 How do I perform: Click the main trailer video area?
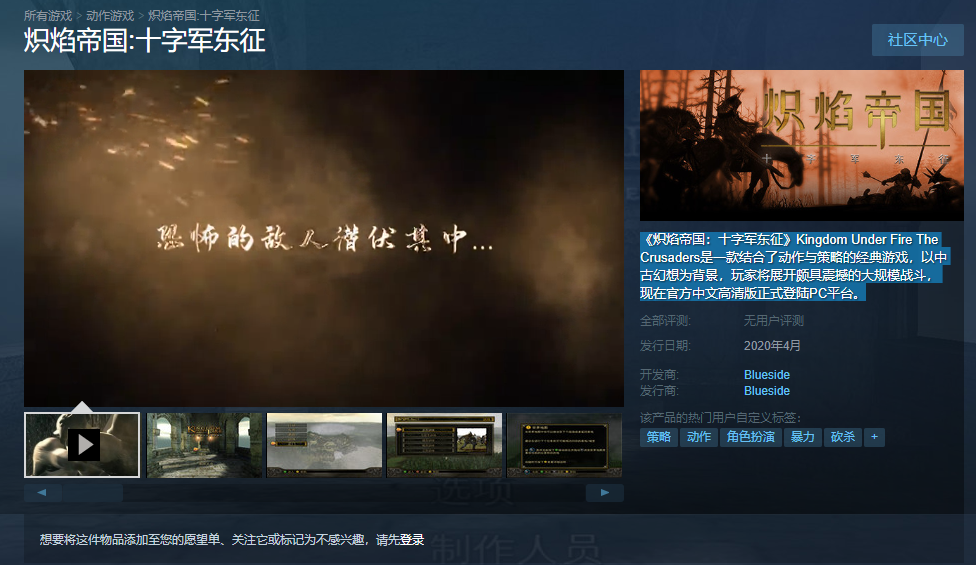(324, 238)
